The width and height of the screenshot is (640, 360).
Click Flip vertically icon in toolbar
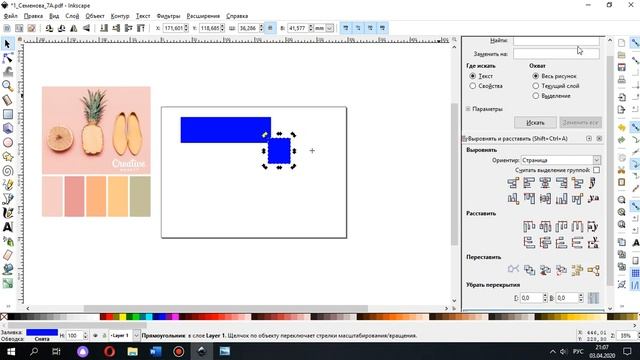[x=87, y=28]
